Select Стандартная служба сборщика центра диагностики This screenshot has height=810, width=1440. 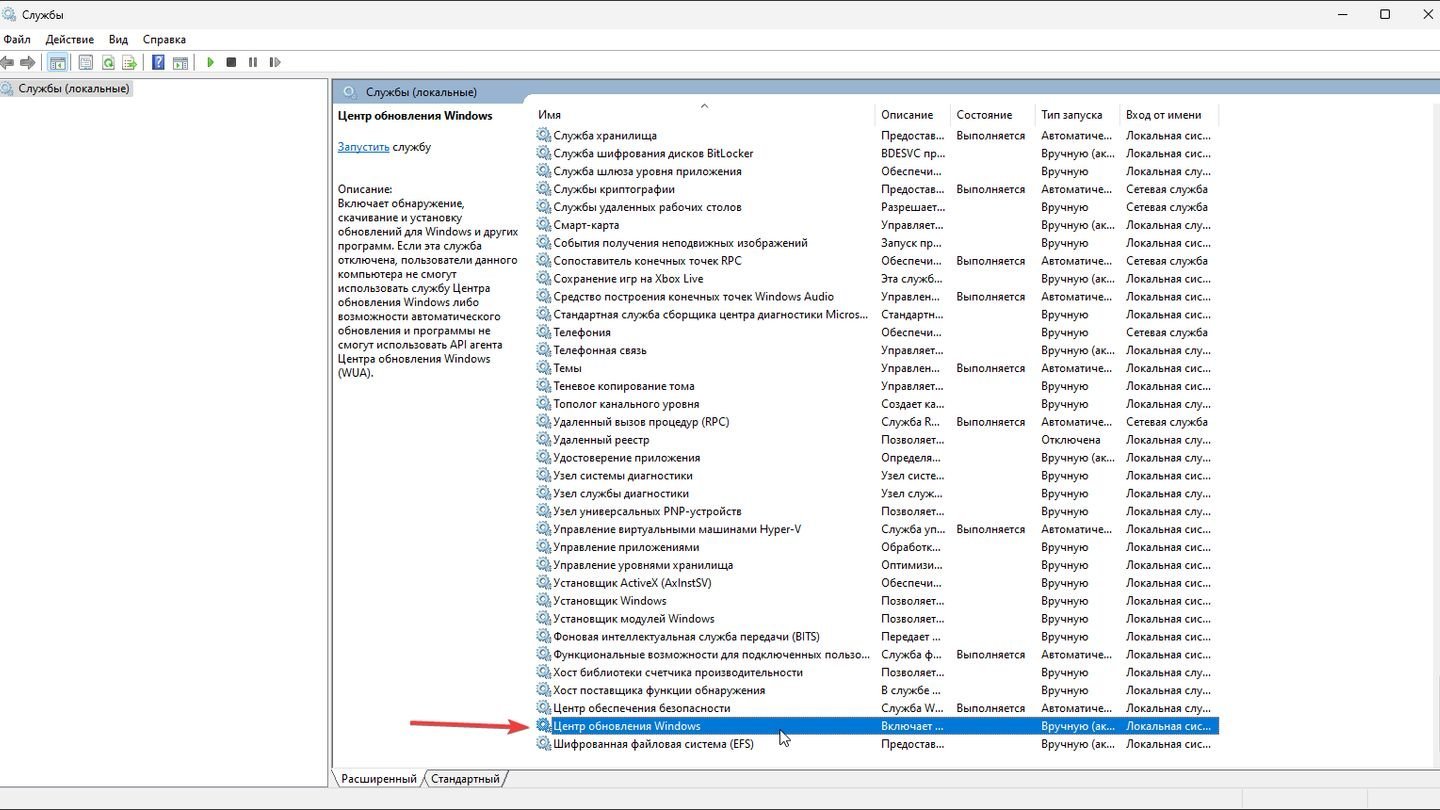coord(877,315)
